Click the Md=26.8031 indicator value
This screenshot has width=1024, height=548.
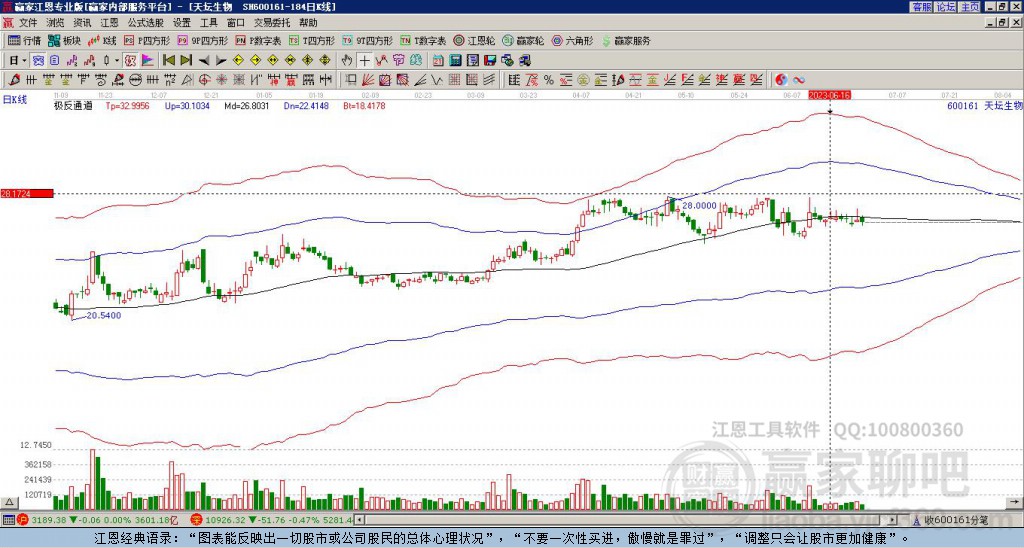click(x=247, y=105)
